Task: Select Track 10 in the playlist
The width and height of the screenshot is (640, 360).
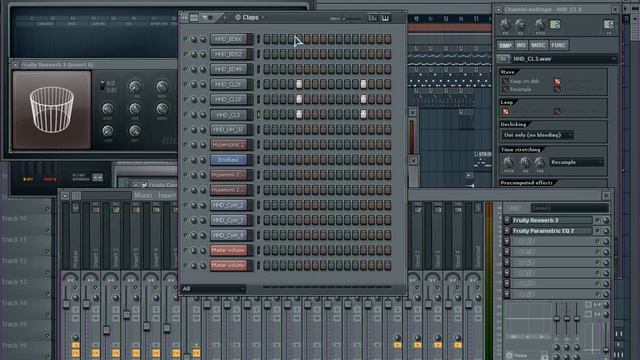Action: pos(14,219)
